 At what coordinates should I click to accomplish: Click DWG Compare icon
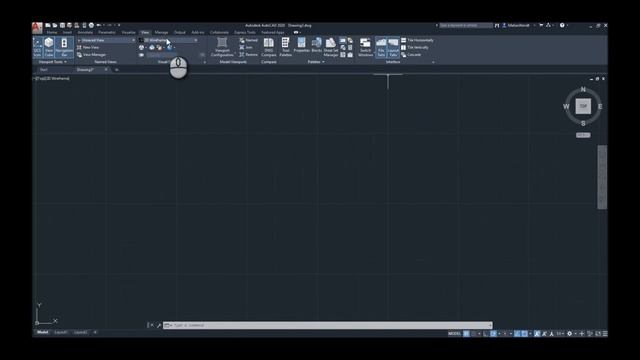269,47
